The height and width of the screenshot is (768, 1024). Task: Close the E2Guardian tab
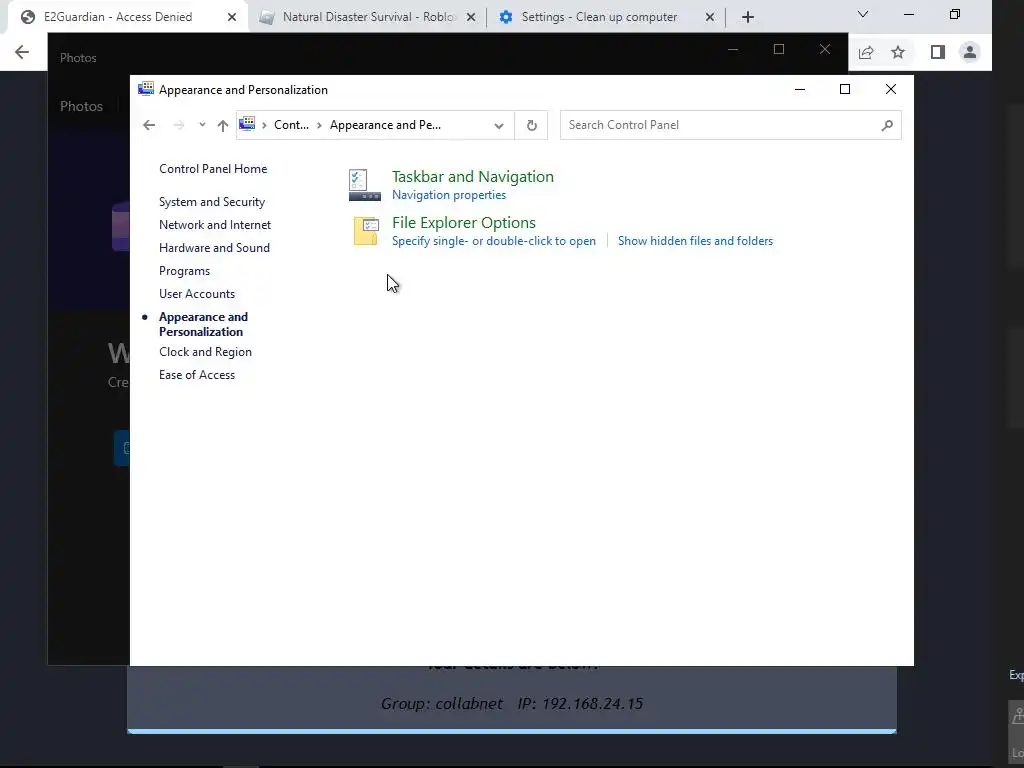(232, 17)
